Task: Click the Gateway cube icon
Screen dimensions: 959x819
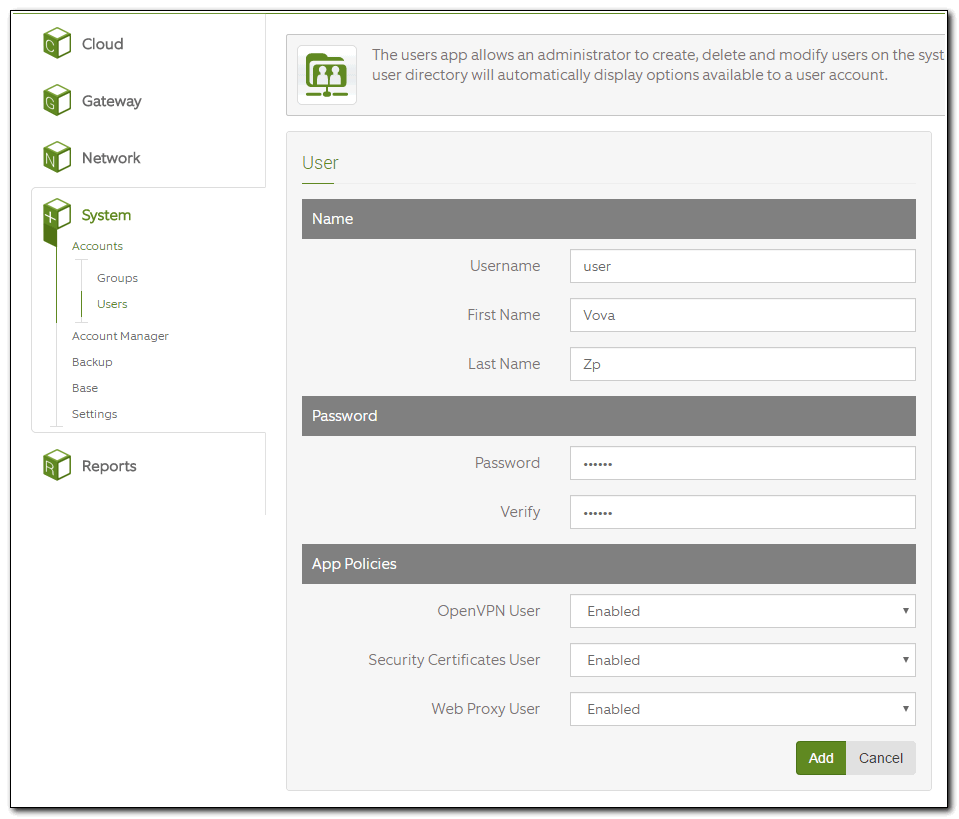Action: (57, 100)
